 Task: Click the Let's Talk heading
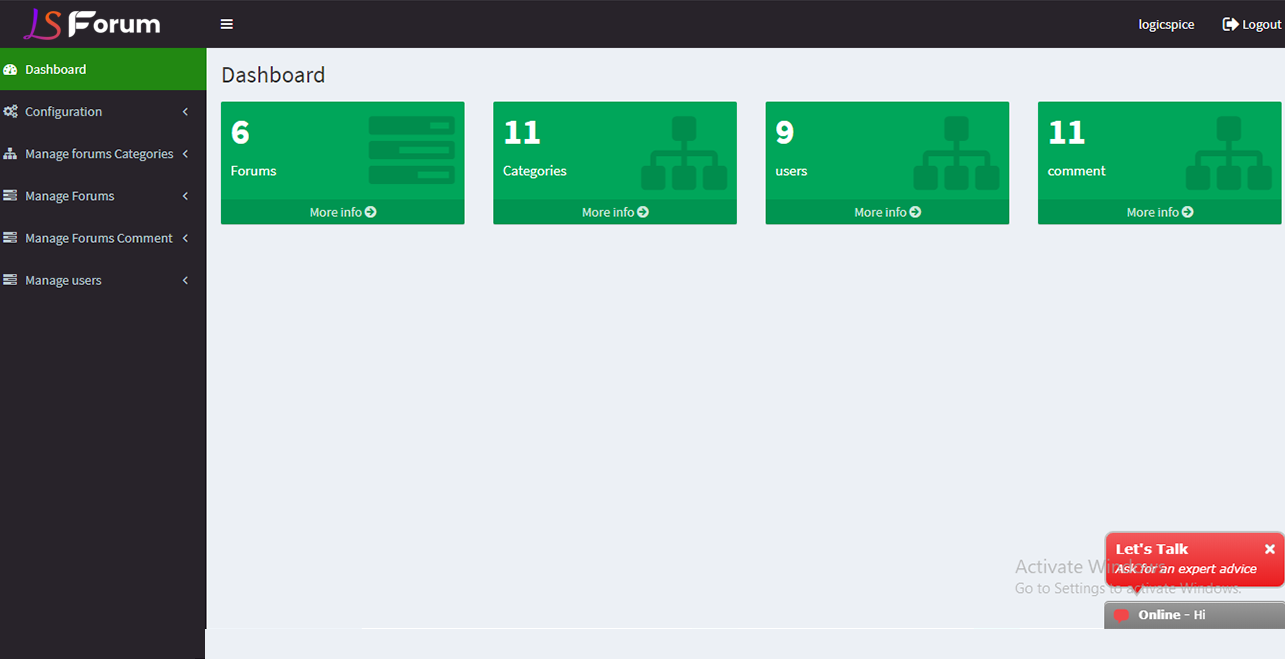click(1152, 549)
